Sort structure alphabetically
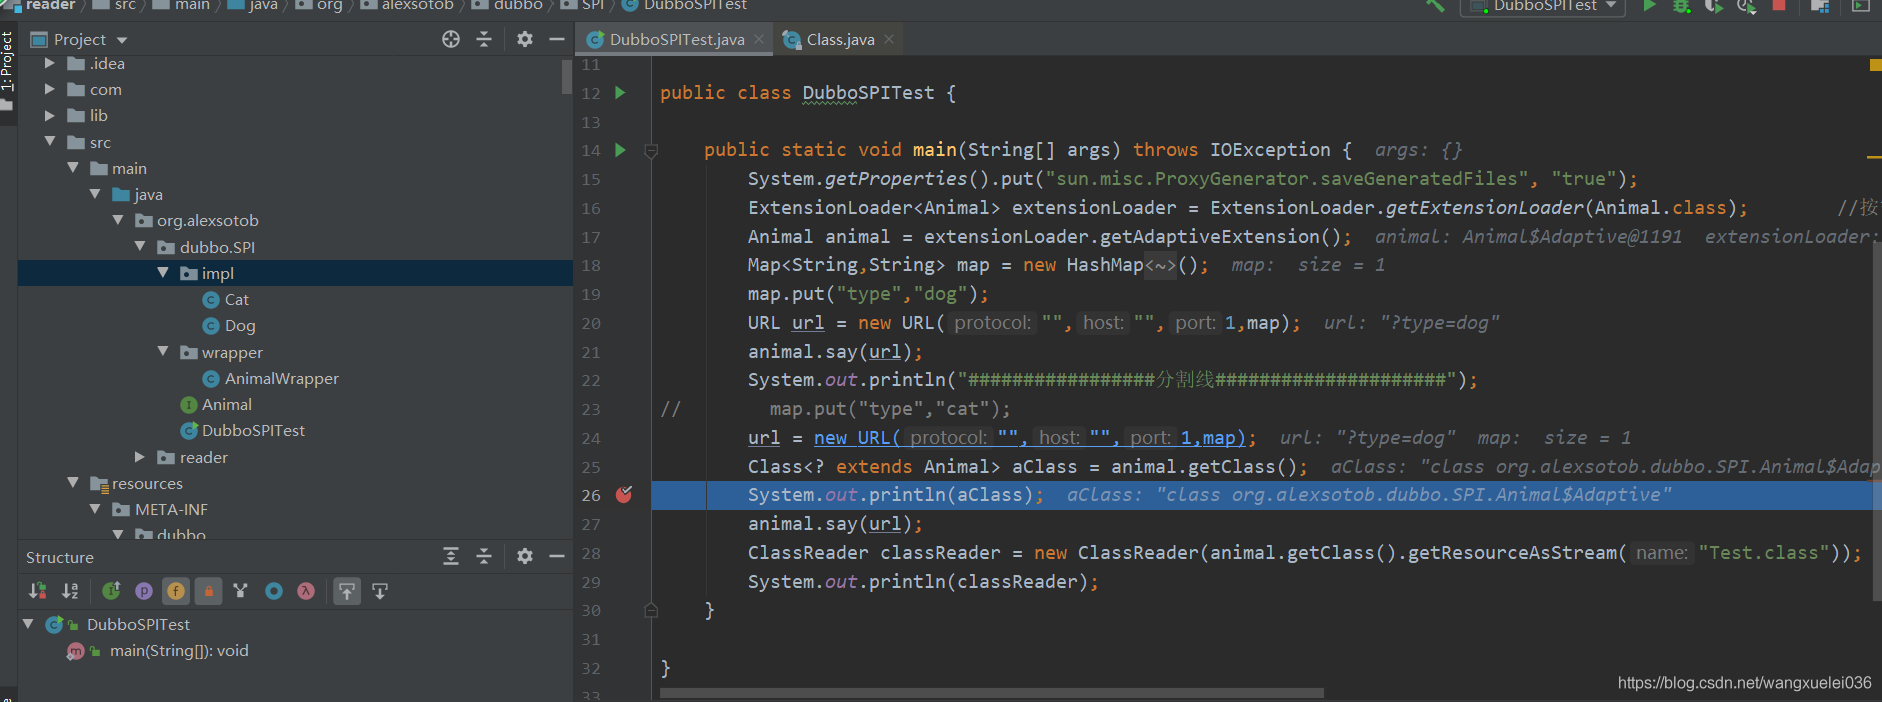This screenshot has height=702, width=1882. click(70, 591)
